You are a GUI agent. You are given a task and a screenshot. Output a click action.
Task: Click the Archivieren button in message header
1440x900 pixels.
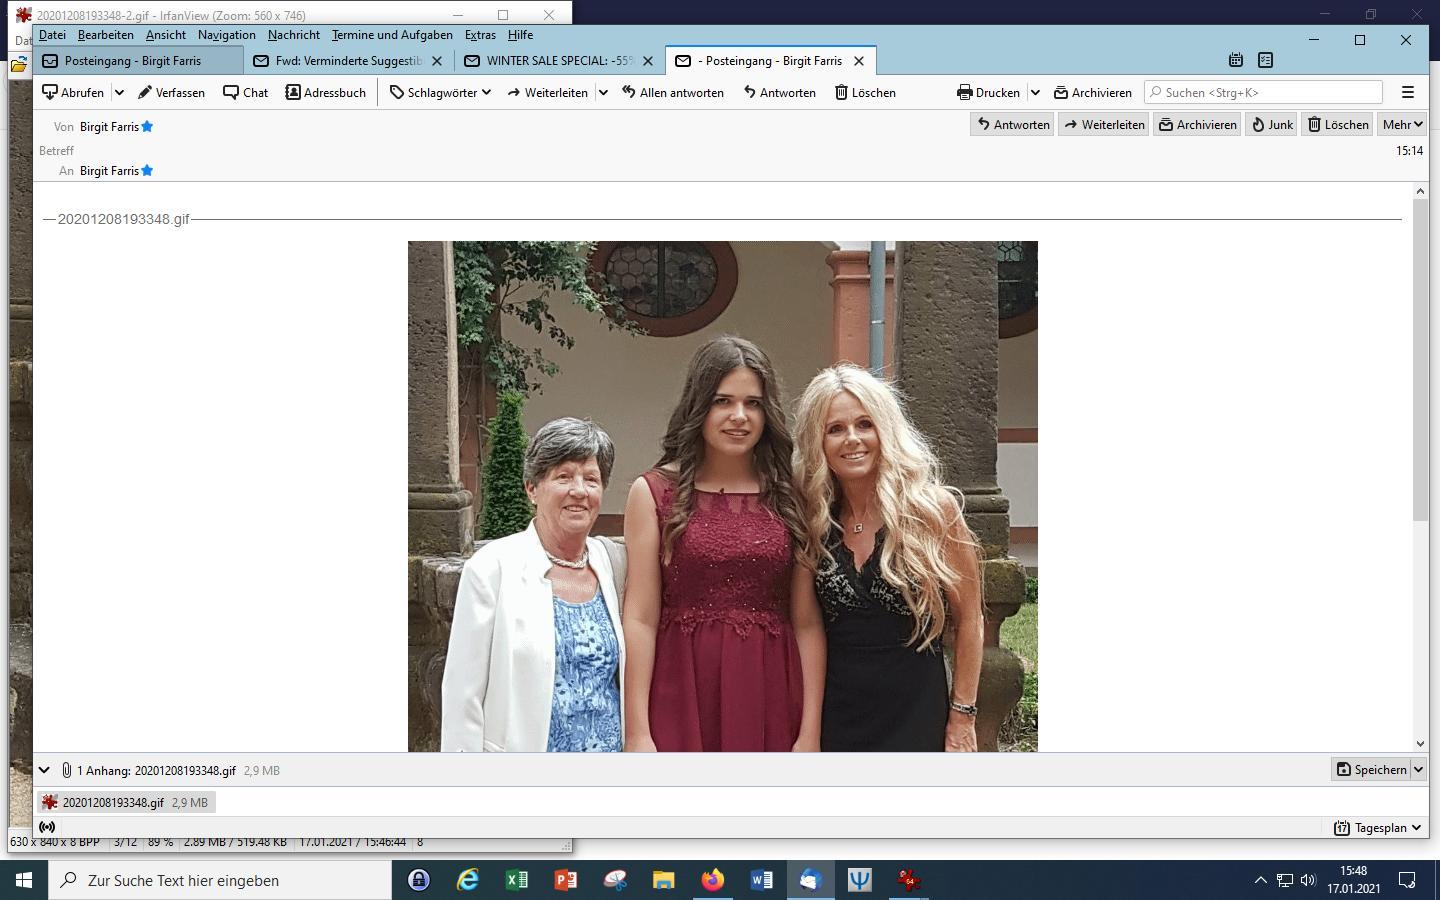1197,124
